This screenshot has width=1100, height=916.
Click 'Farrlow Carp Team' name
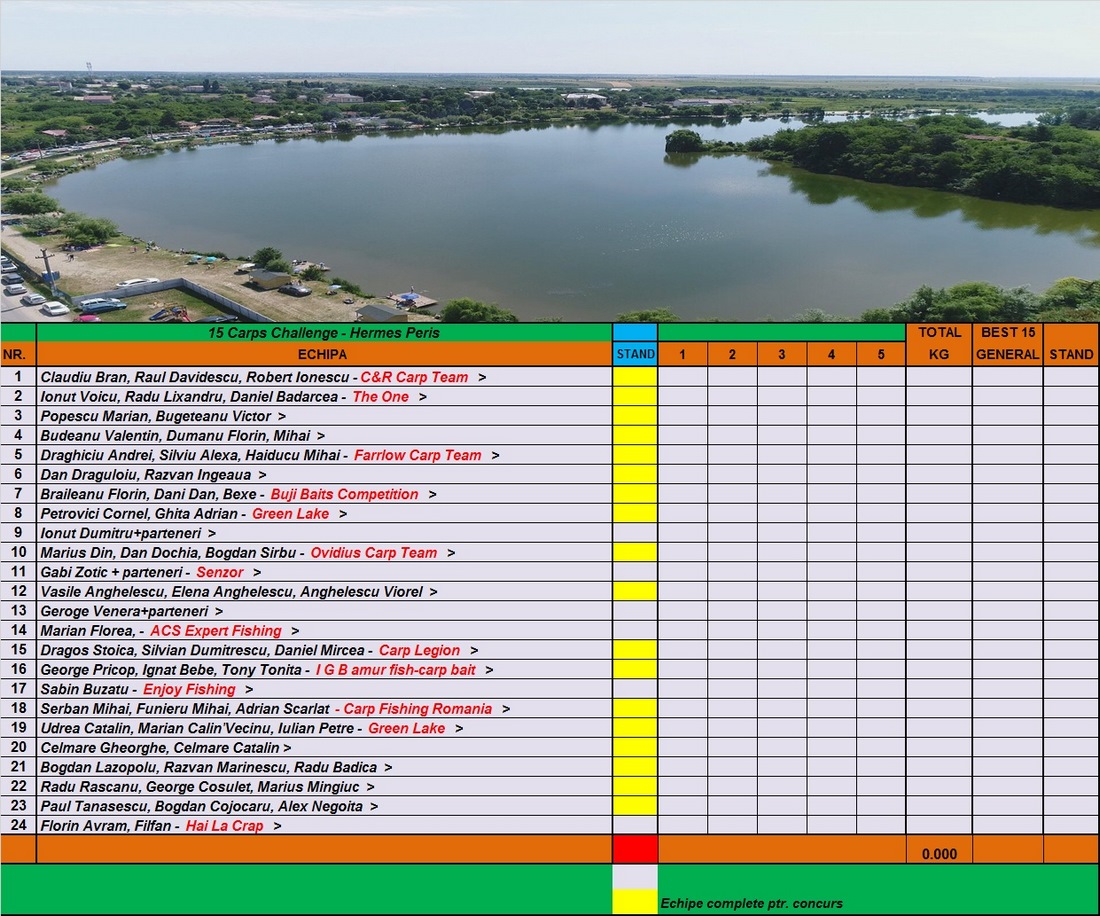coord(417,455)
